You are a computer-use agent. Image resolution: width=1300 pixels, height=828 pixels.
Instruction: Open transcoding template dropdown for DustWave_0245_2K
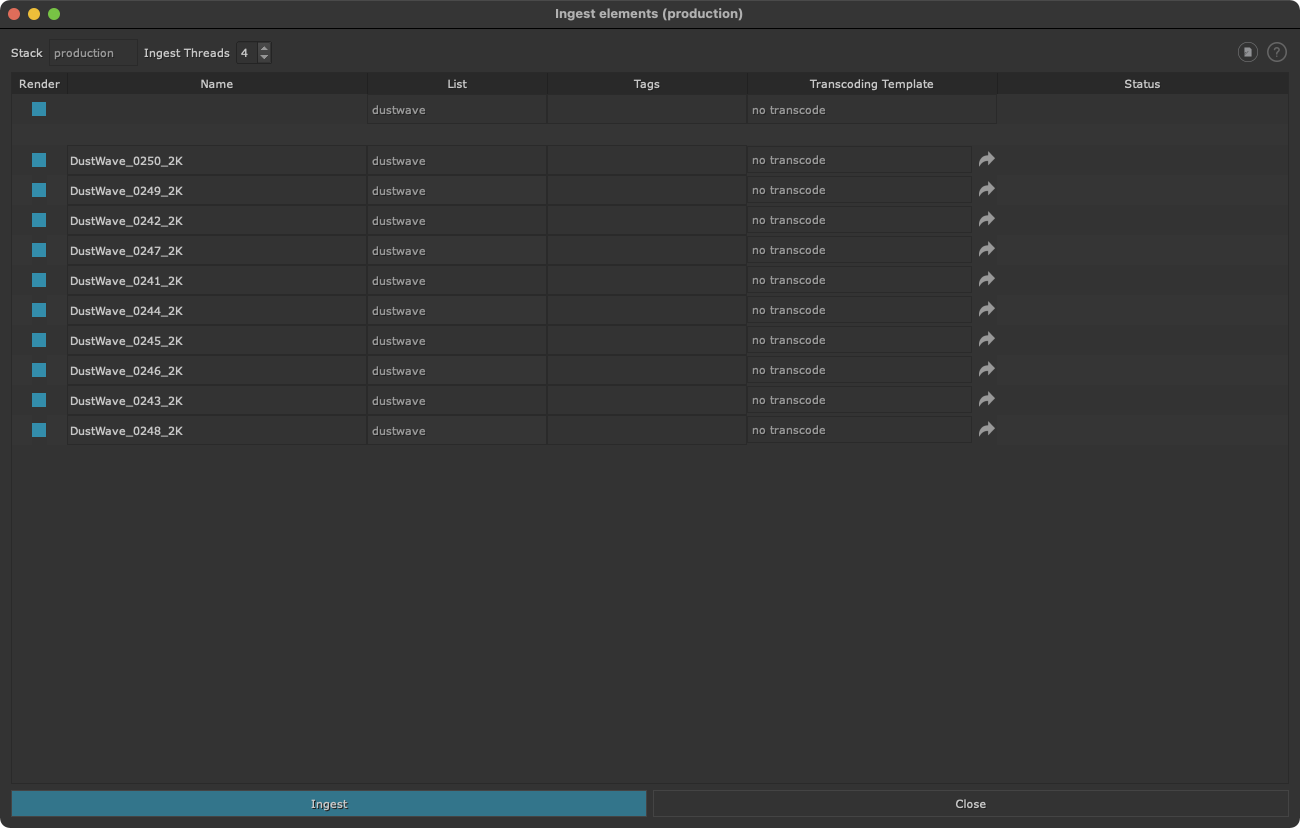[x=859, y=340]
